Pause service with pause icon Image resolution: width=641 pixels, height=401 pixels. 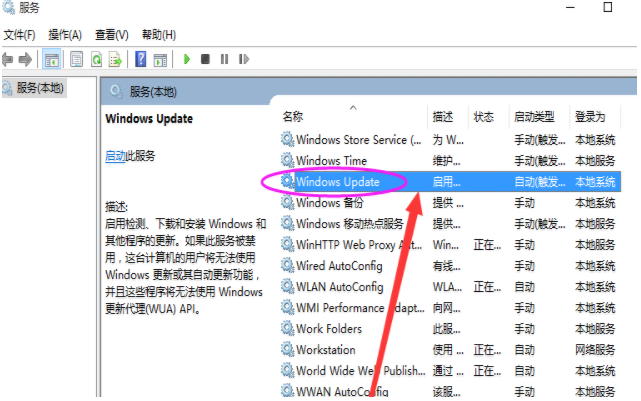click(x=224, y=60)
